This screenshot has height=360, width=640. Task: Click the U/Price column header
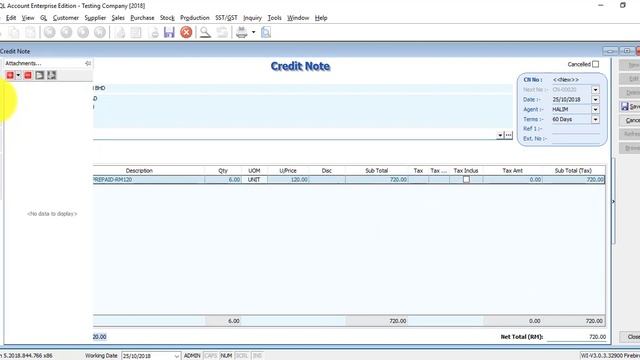(x=288, y=171)
